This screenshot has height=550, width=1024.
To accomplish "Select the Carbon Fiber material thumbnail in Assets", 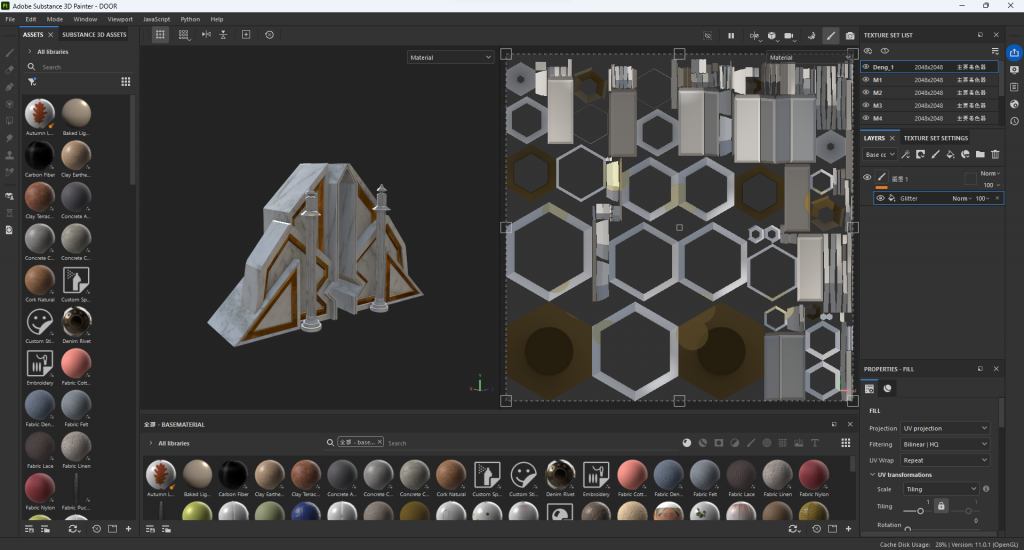I will tap(39, 154).
